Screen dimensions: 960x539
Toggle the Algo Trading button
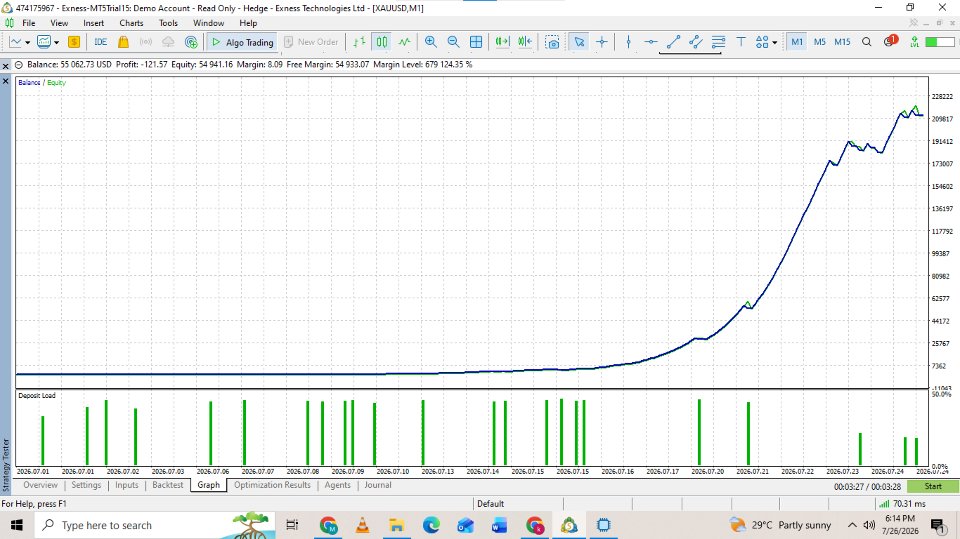(243, 42)
